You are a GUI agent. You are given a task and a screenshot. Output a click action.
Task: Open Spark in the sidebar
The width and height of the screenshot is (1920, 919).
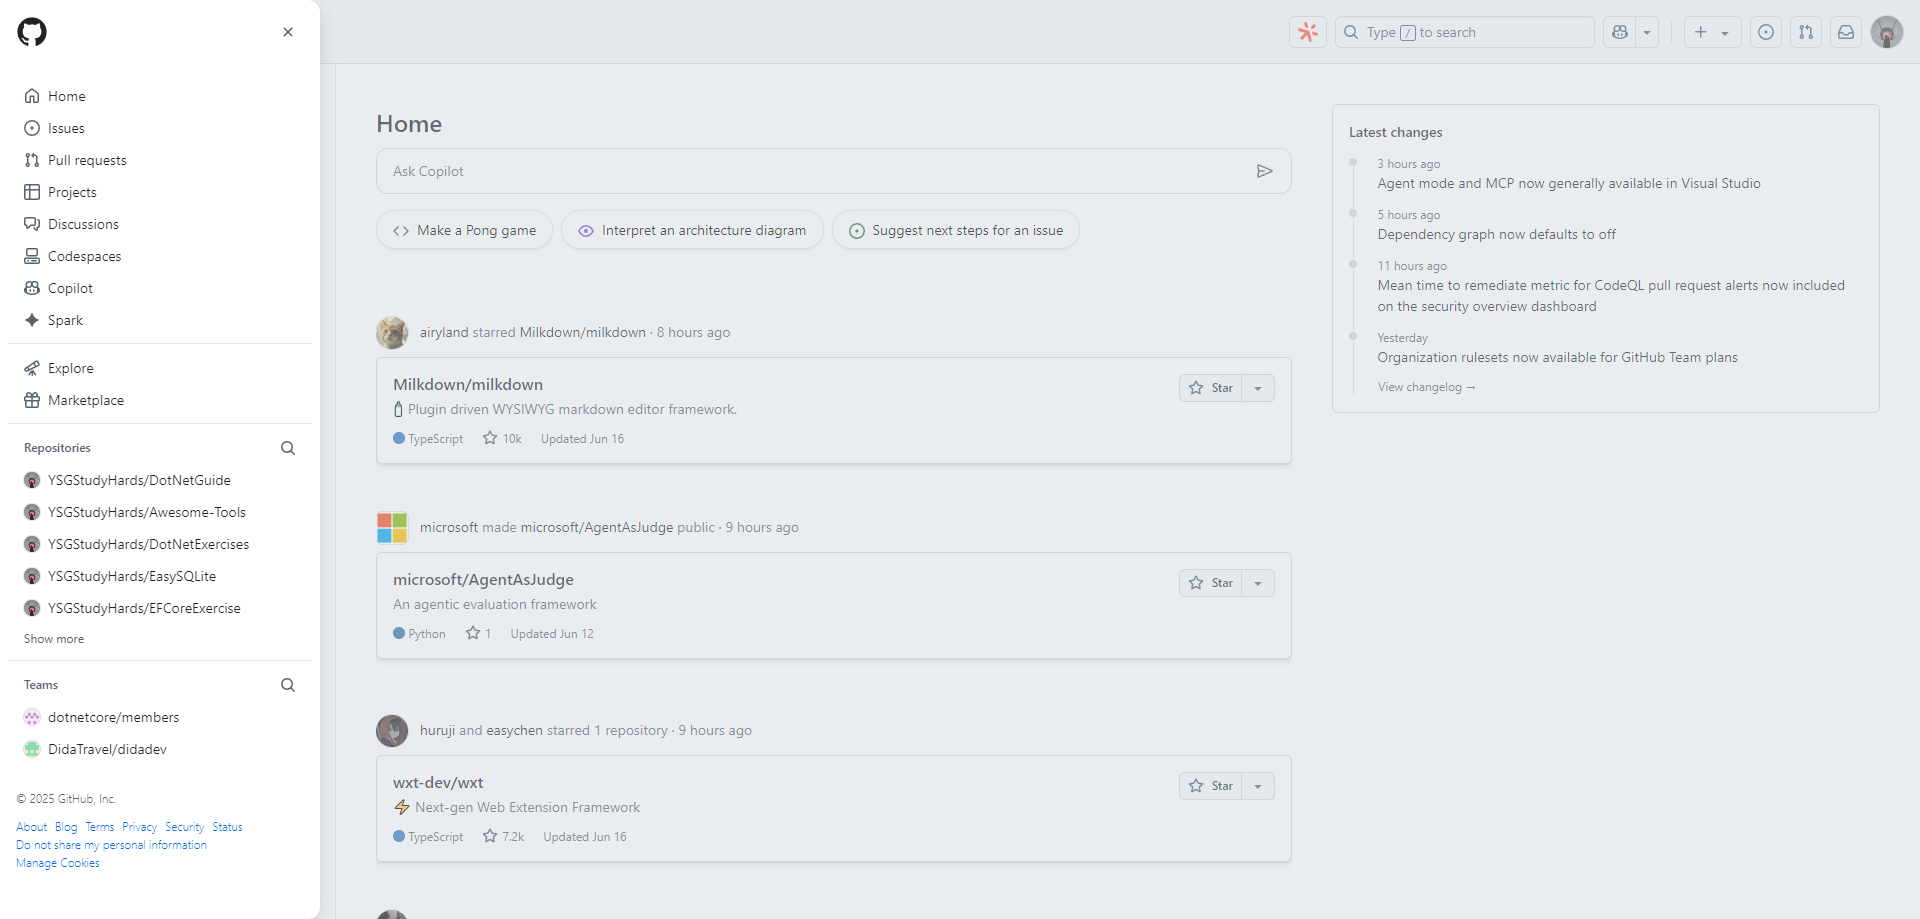coord(160,320)
